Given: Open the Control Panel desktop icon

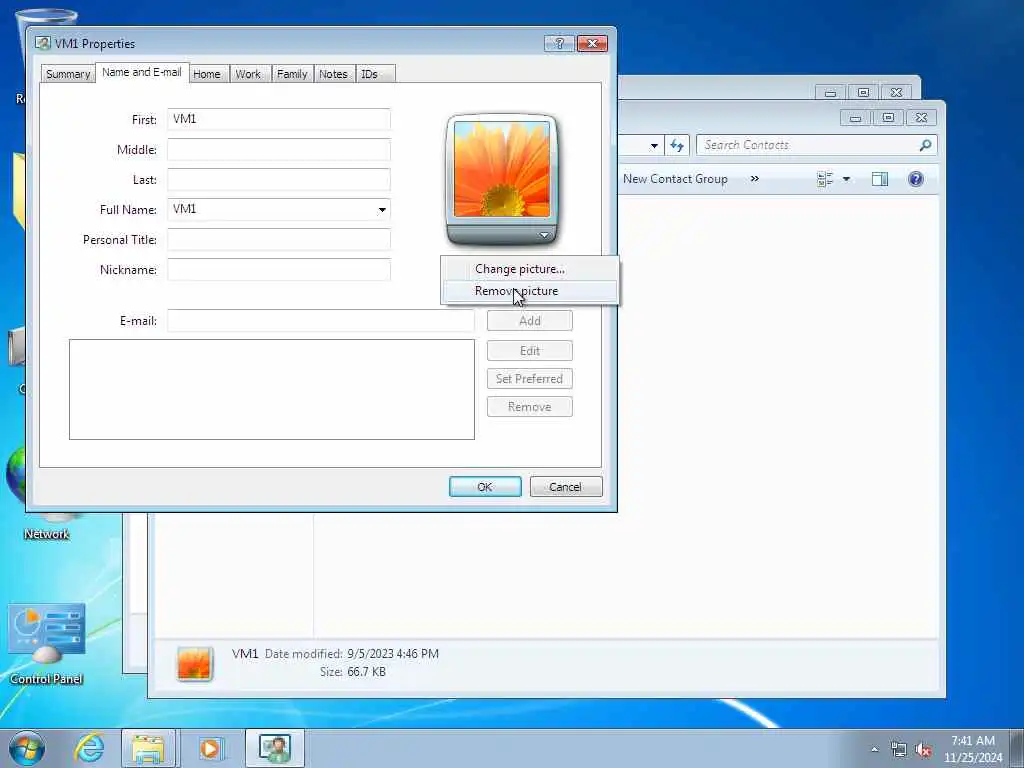Looking at the screenshot, I should [46, 643].
